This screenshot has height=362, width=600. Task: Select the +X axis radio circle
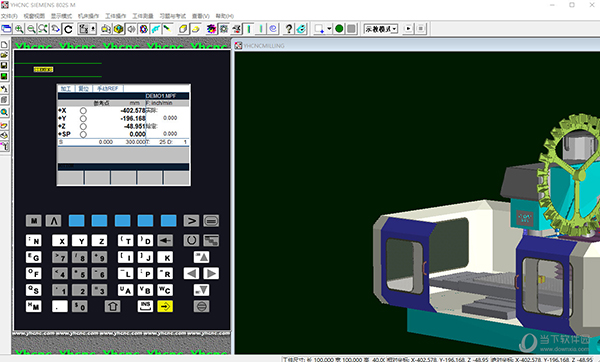83,111
